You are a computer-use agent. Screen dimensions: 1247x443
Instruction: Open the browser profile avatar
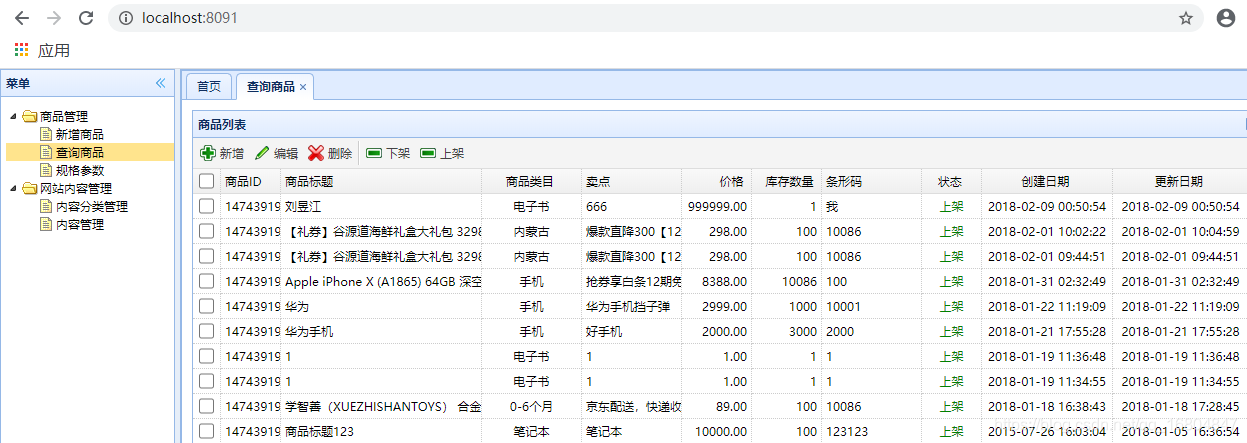click(x=1225, y=18)
